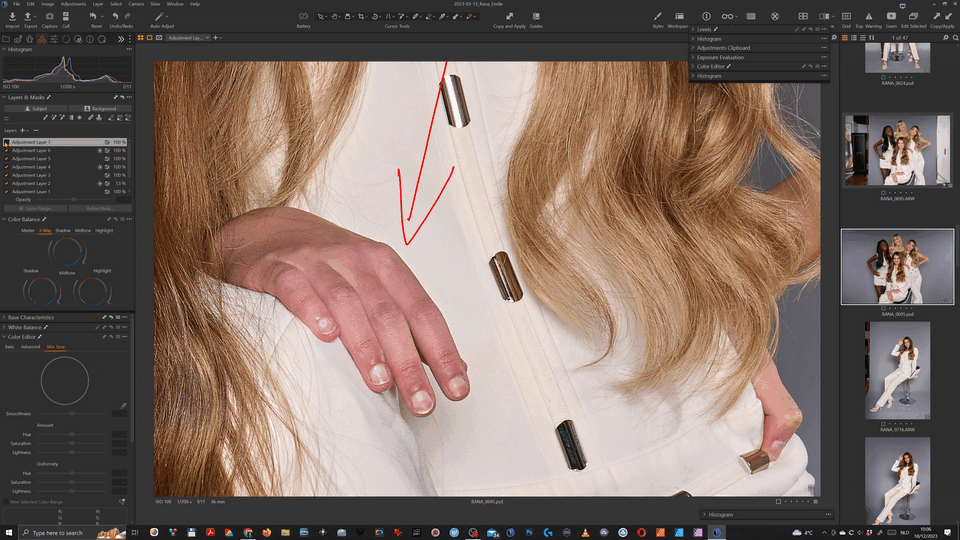Switch to Shadow tab in Color Balance

(63, 231)
